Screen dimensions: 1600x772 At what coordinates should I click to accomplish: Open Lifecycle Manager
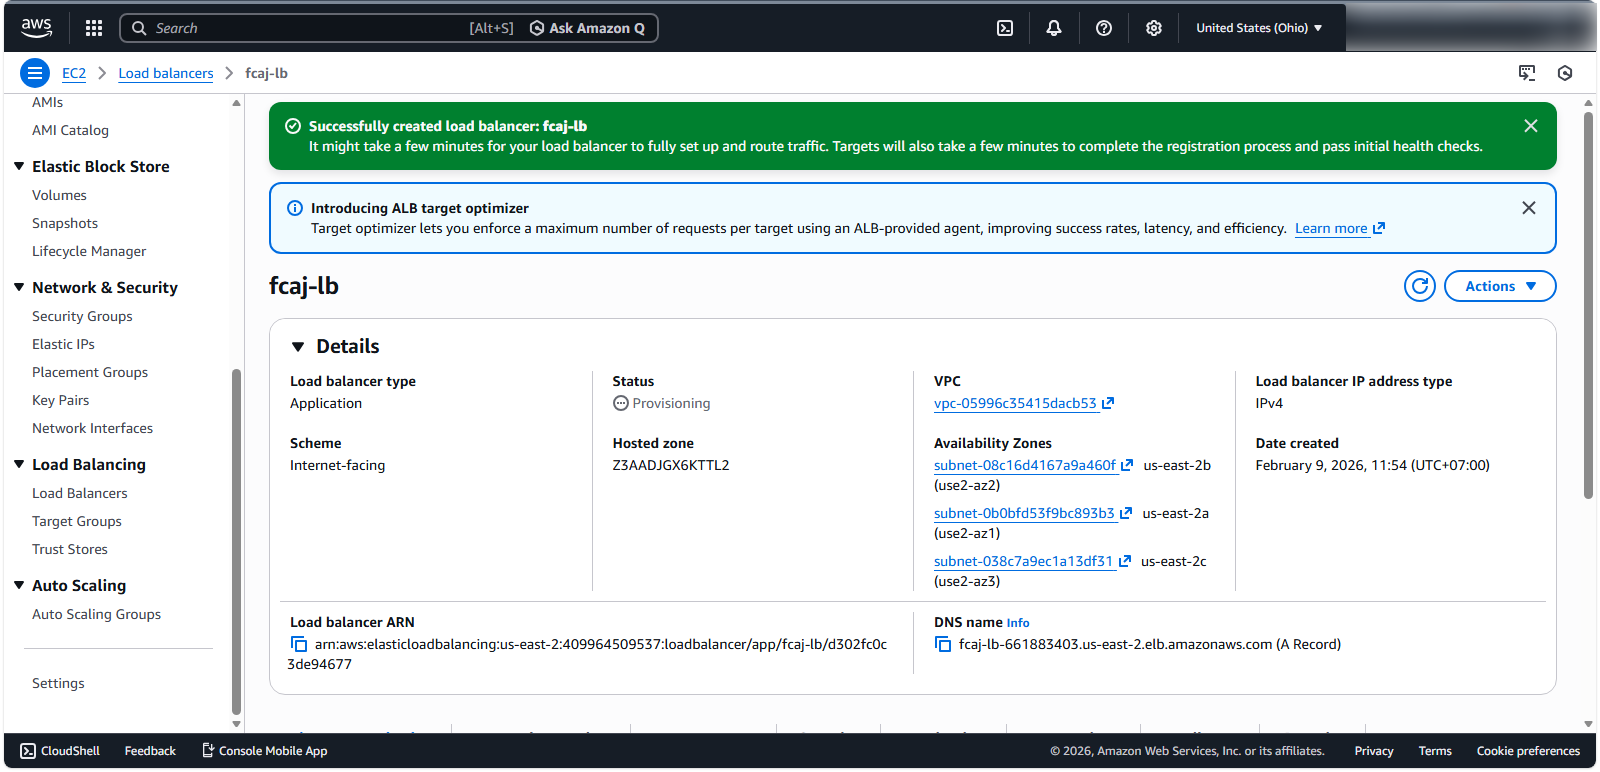tap(89, 251)
